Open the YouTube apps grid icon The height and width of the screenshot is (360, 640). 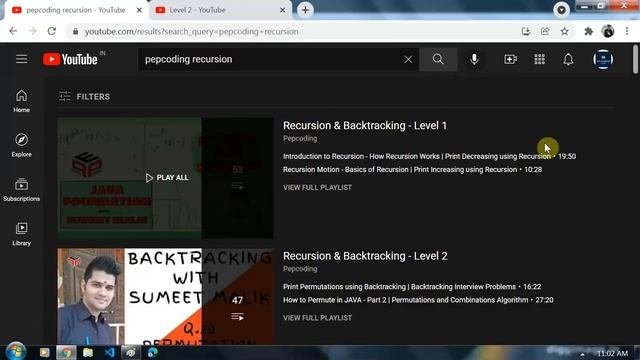pyautogui.click(x=539, y=59)
